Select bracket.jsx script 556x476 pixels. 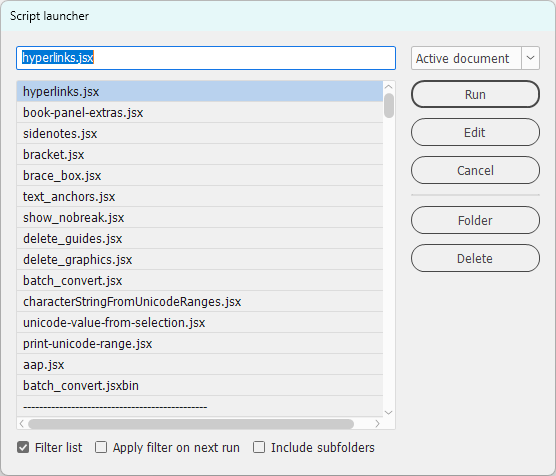click(200, 154)
